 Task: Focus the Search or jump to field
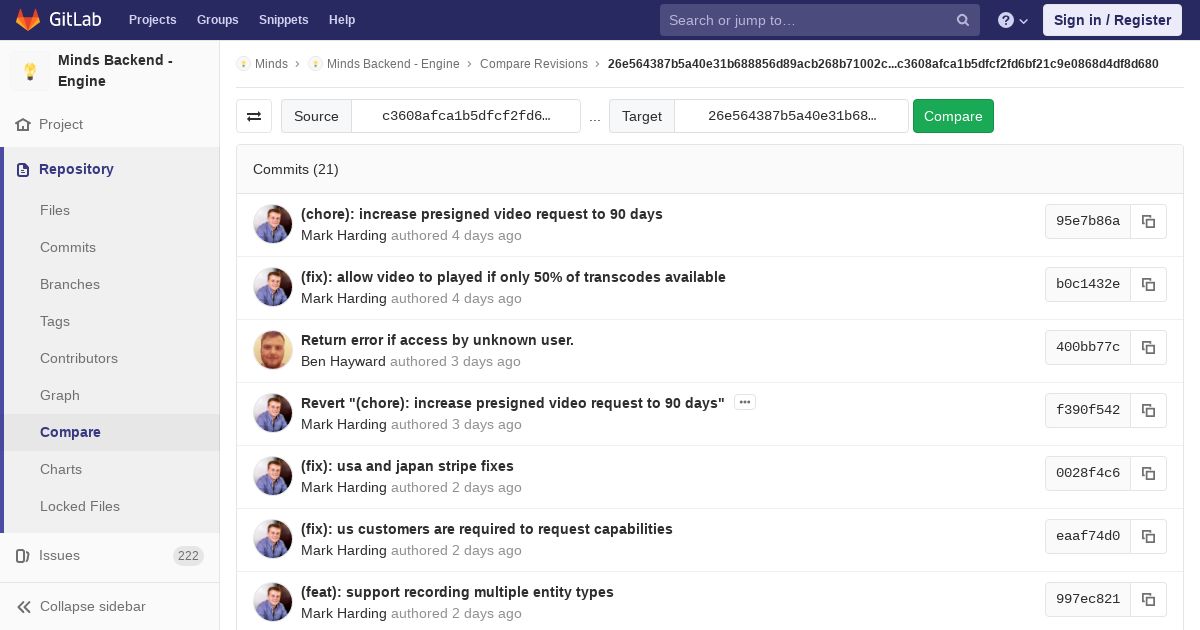pos(805,20)
